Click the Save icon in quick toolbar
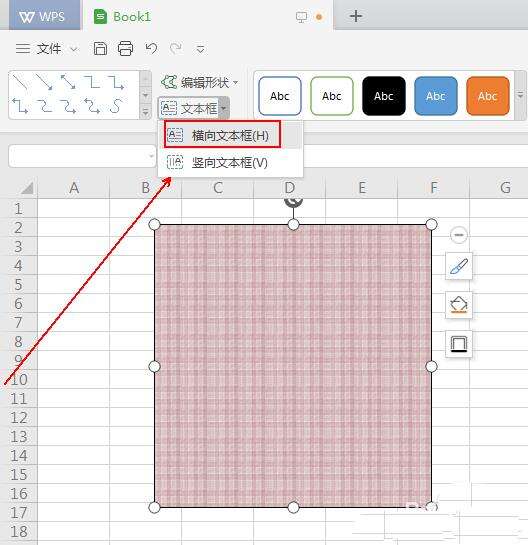The height and width of the screenshot is (545, 528). [100, 49]
